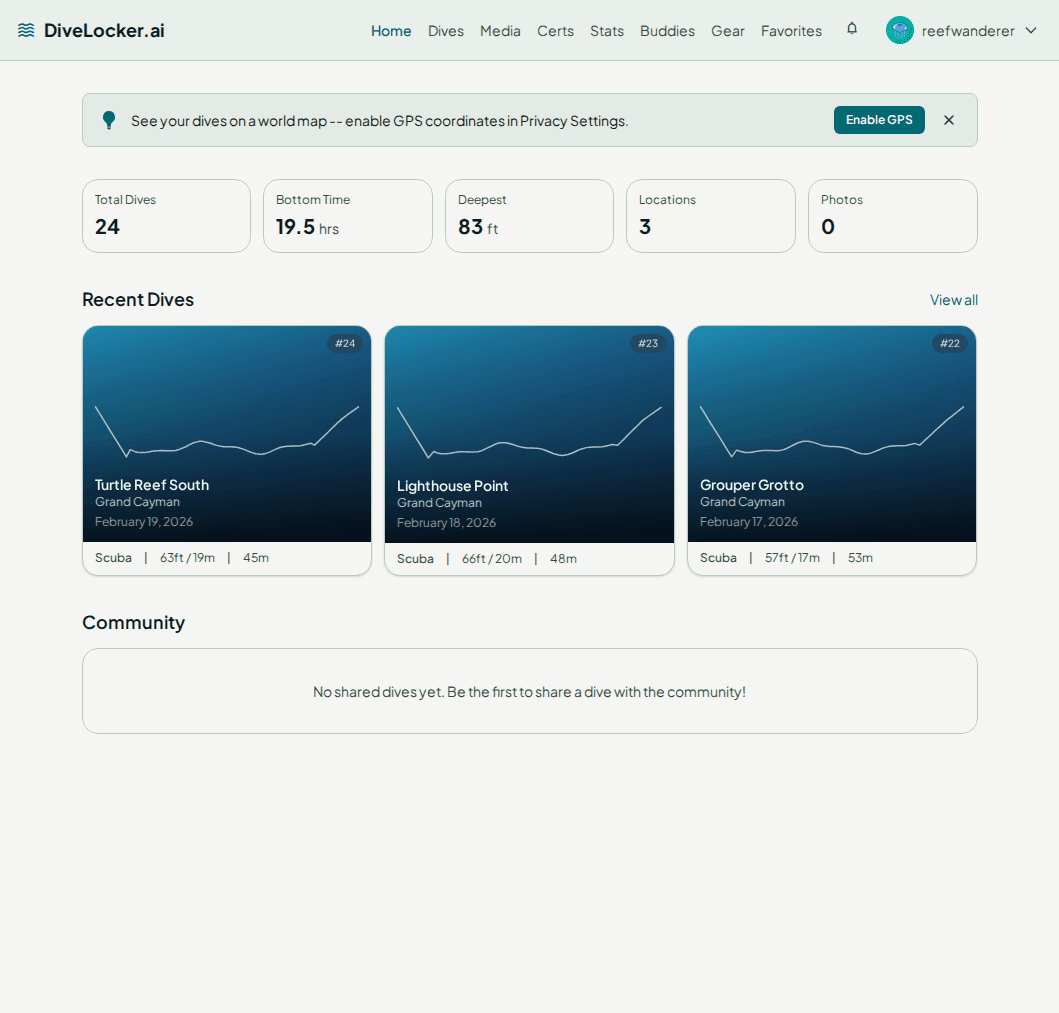The width and height of the screenshot is (1059, 1013).
Task: Click the GPS world map tip text
Action: 380,120
